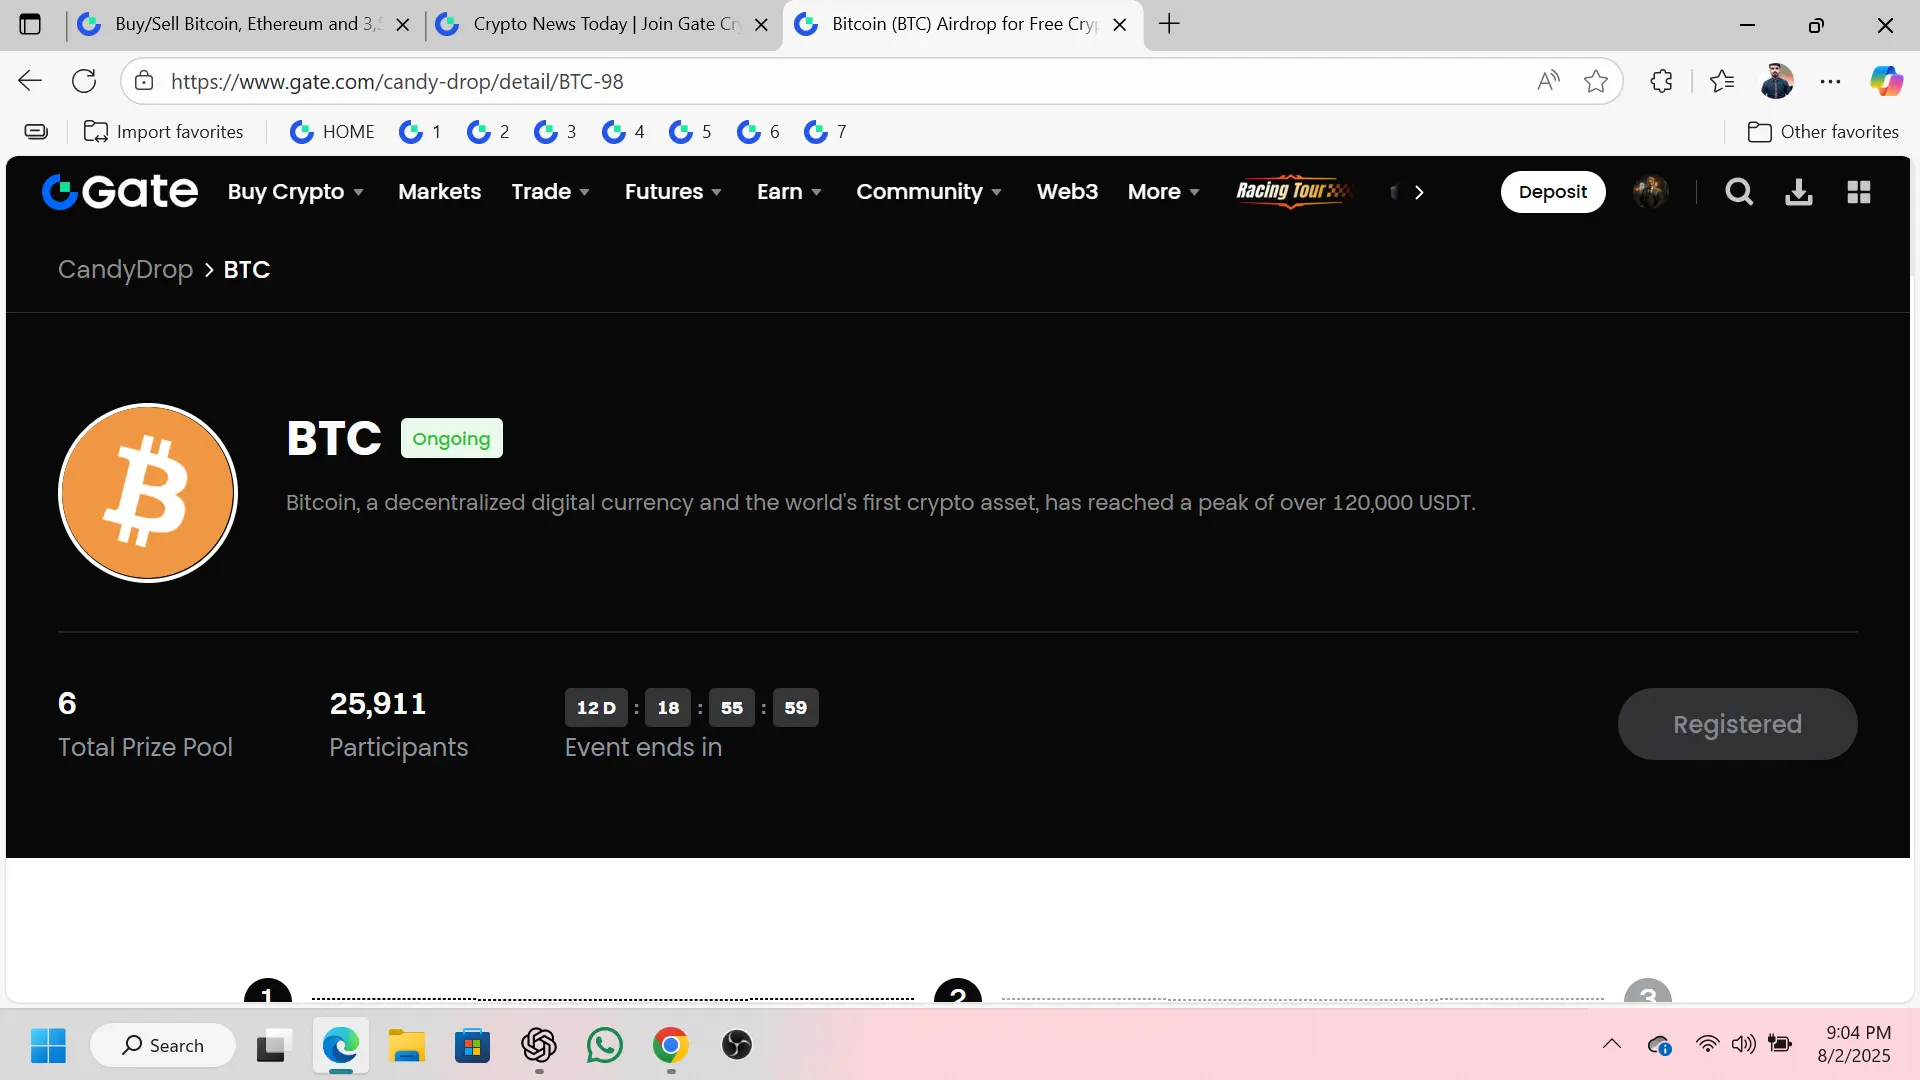Open favorite bookmark labeled 3
The image size is (1920, 1080).
pyautogui.click(x=555, y=132)
